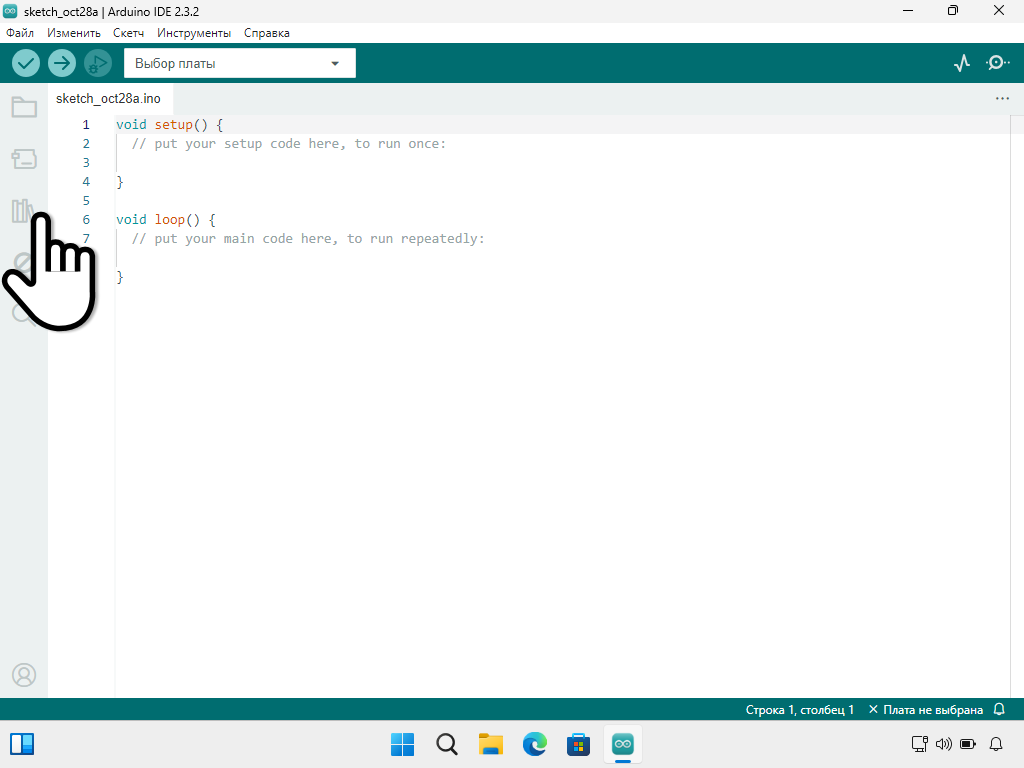Open the system tray volume icon
The image size is (1024, 768).
point(944,744)
